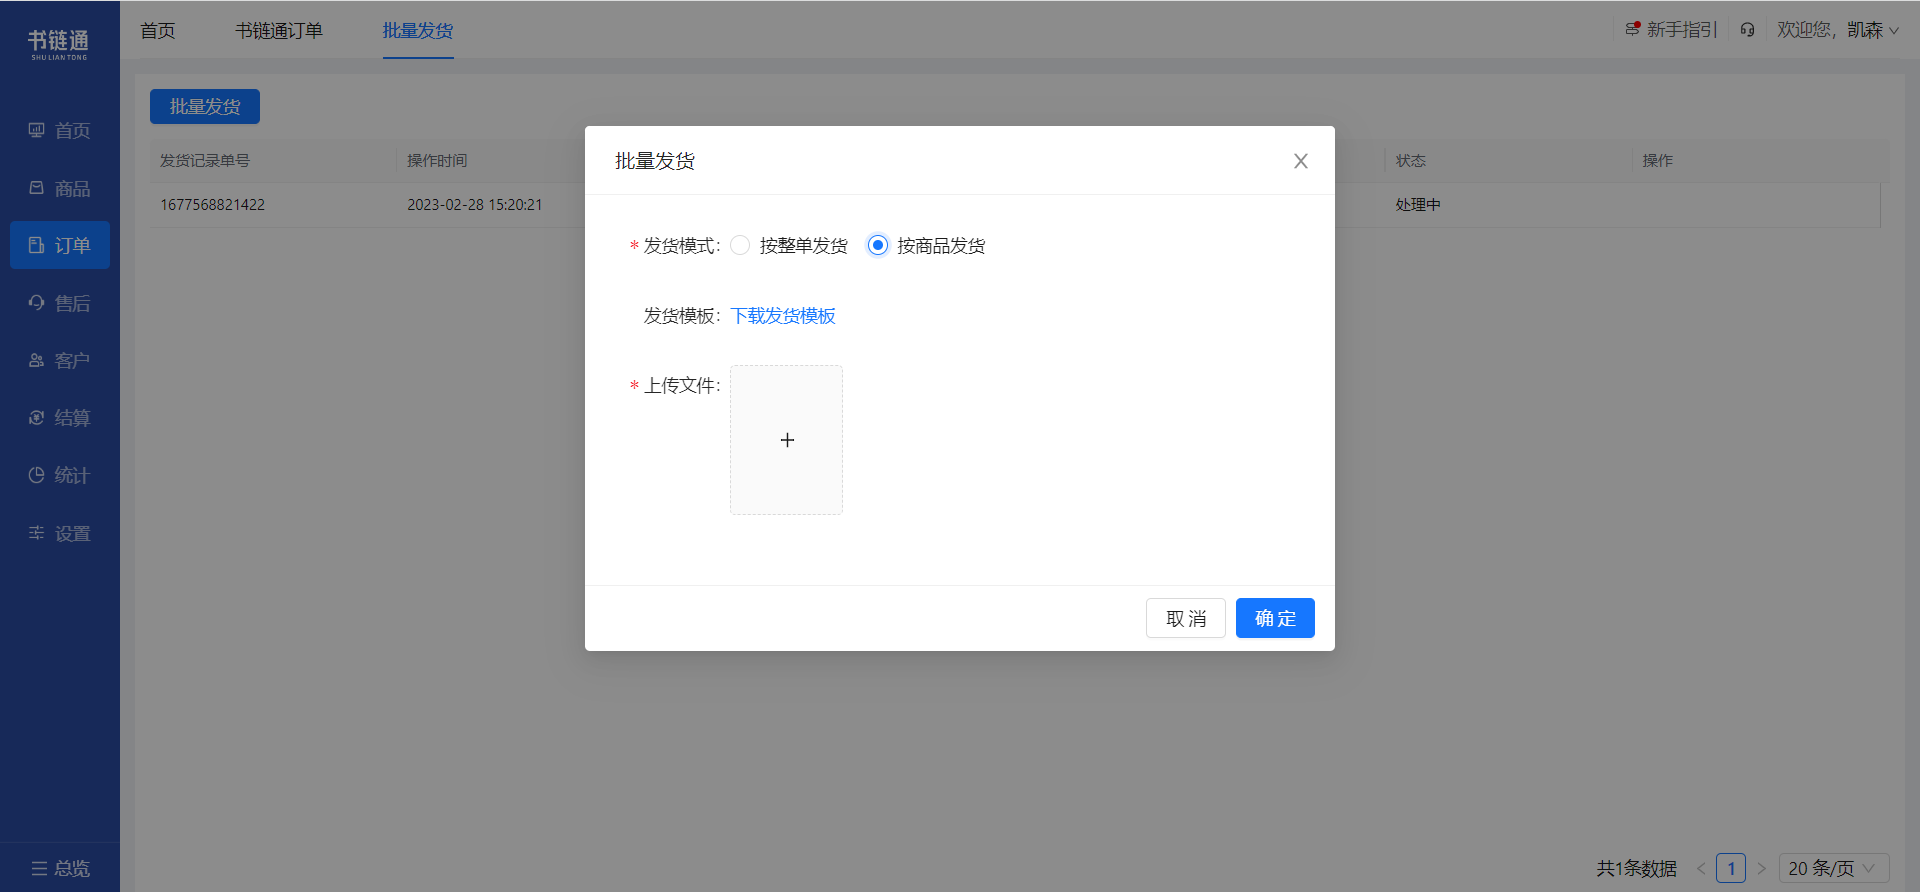The height and width of the screenshot is (892, 1920).
Task: Download the 下载发货模板 template link
Action: (x=783, y=316)
